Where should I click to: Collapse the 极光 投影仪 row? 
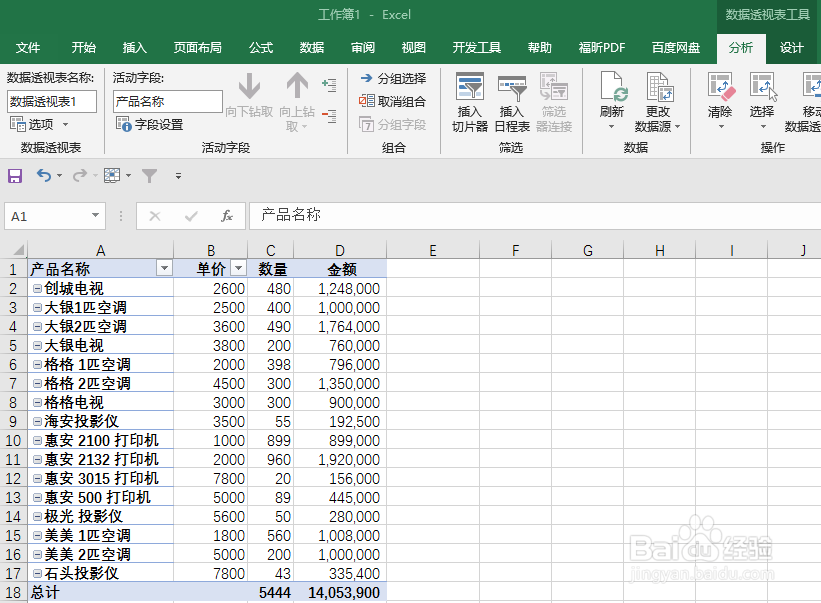37,517
